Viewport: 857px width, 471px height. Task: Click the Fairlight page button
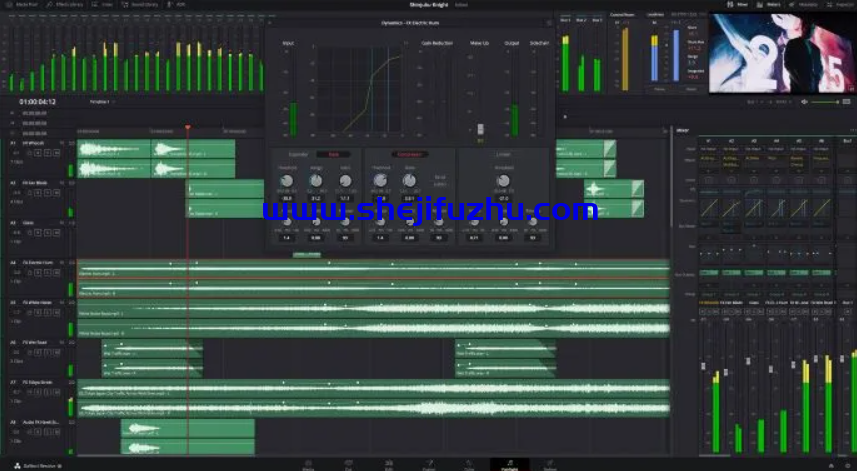(509, 465)
